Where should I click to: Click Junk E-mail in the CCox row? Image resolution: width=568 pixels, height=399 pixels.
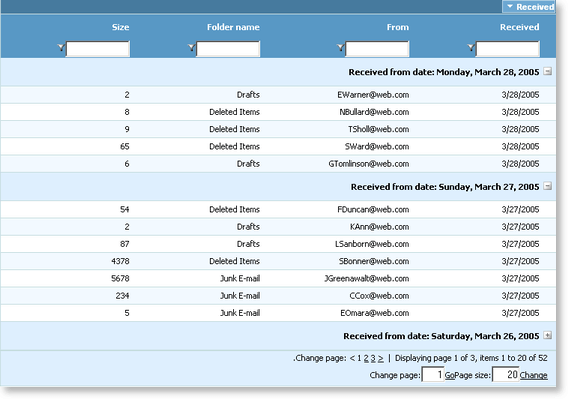[240, 296]
